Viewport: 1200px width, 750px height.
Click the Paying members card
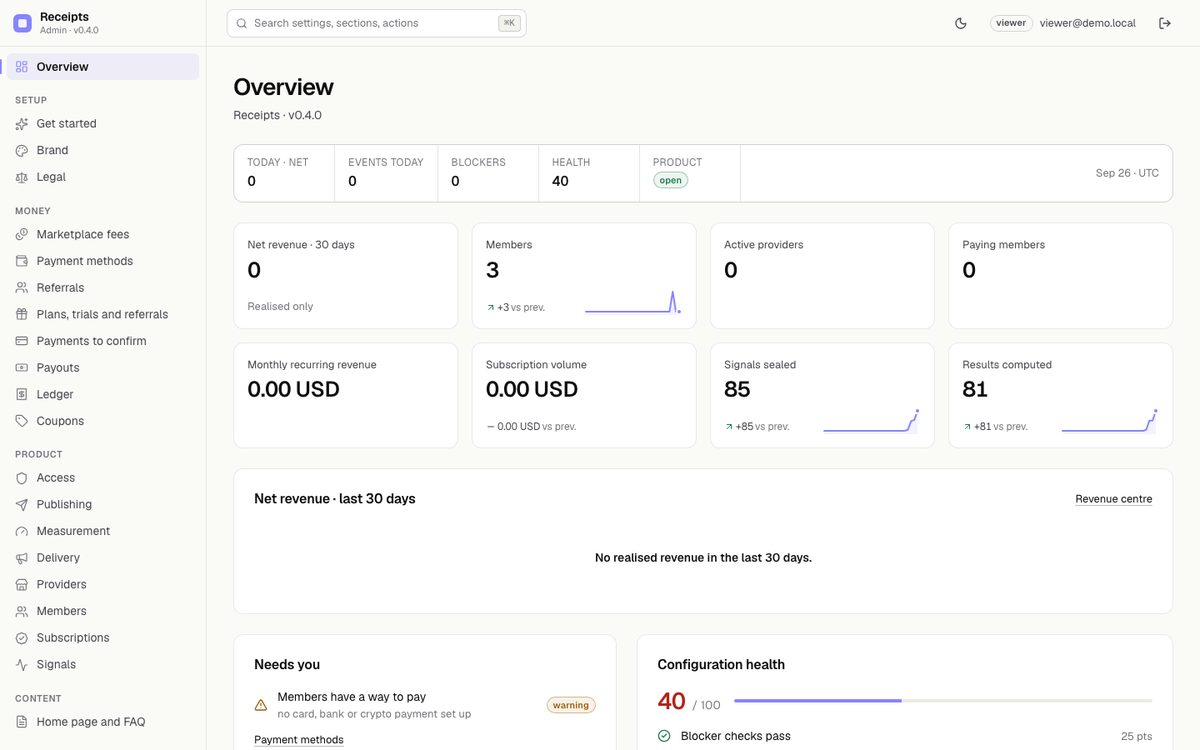pyautogui.click(x=1060, y=276)
